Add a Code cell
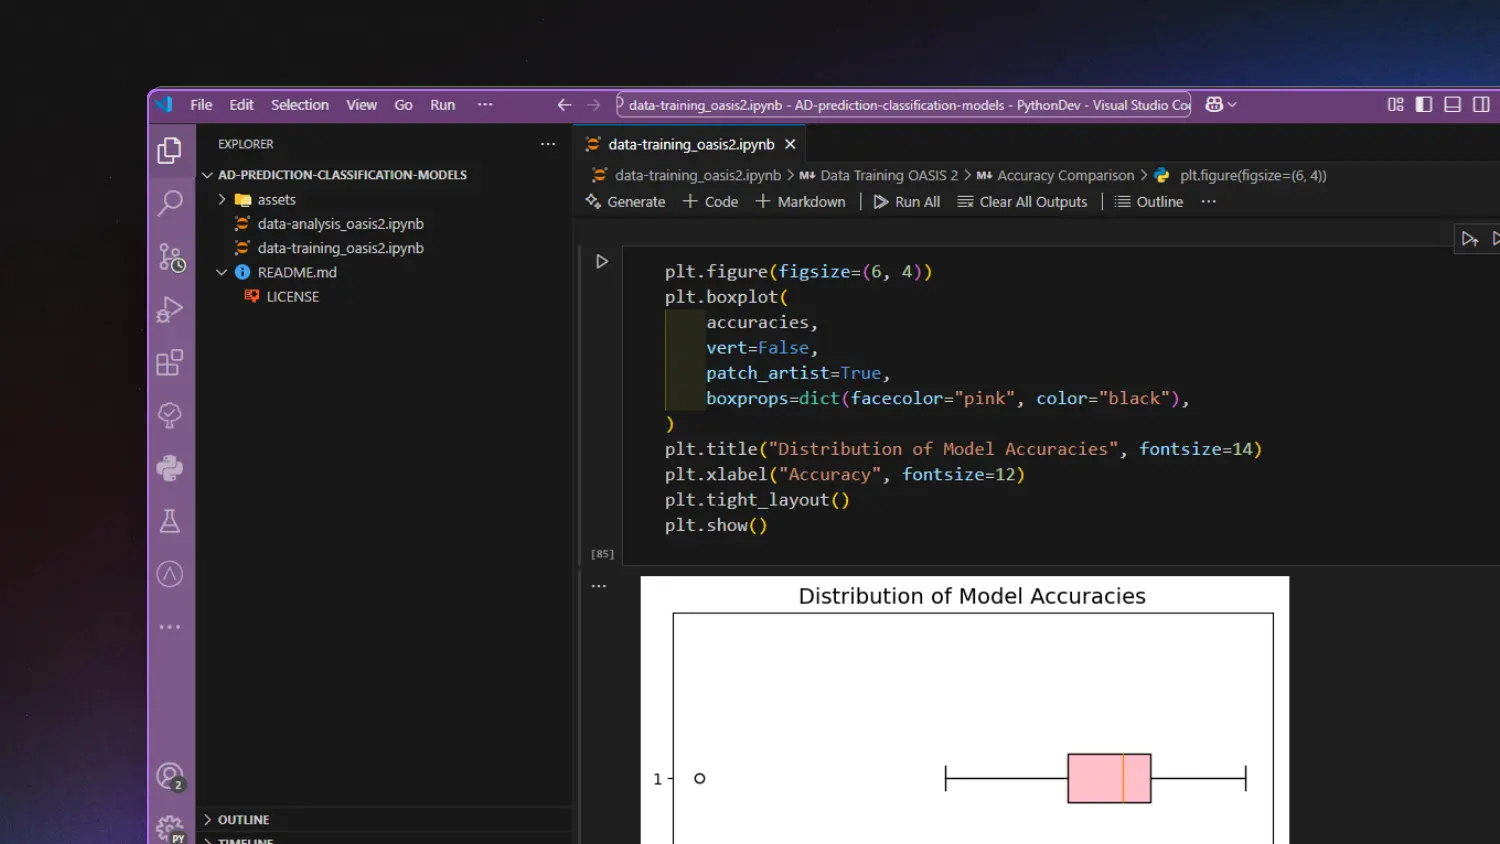The width and height of the screenshot is (1500, 844). pyautogui.click(x=710, y=201)
